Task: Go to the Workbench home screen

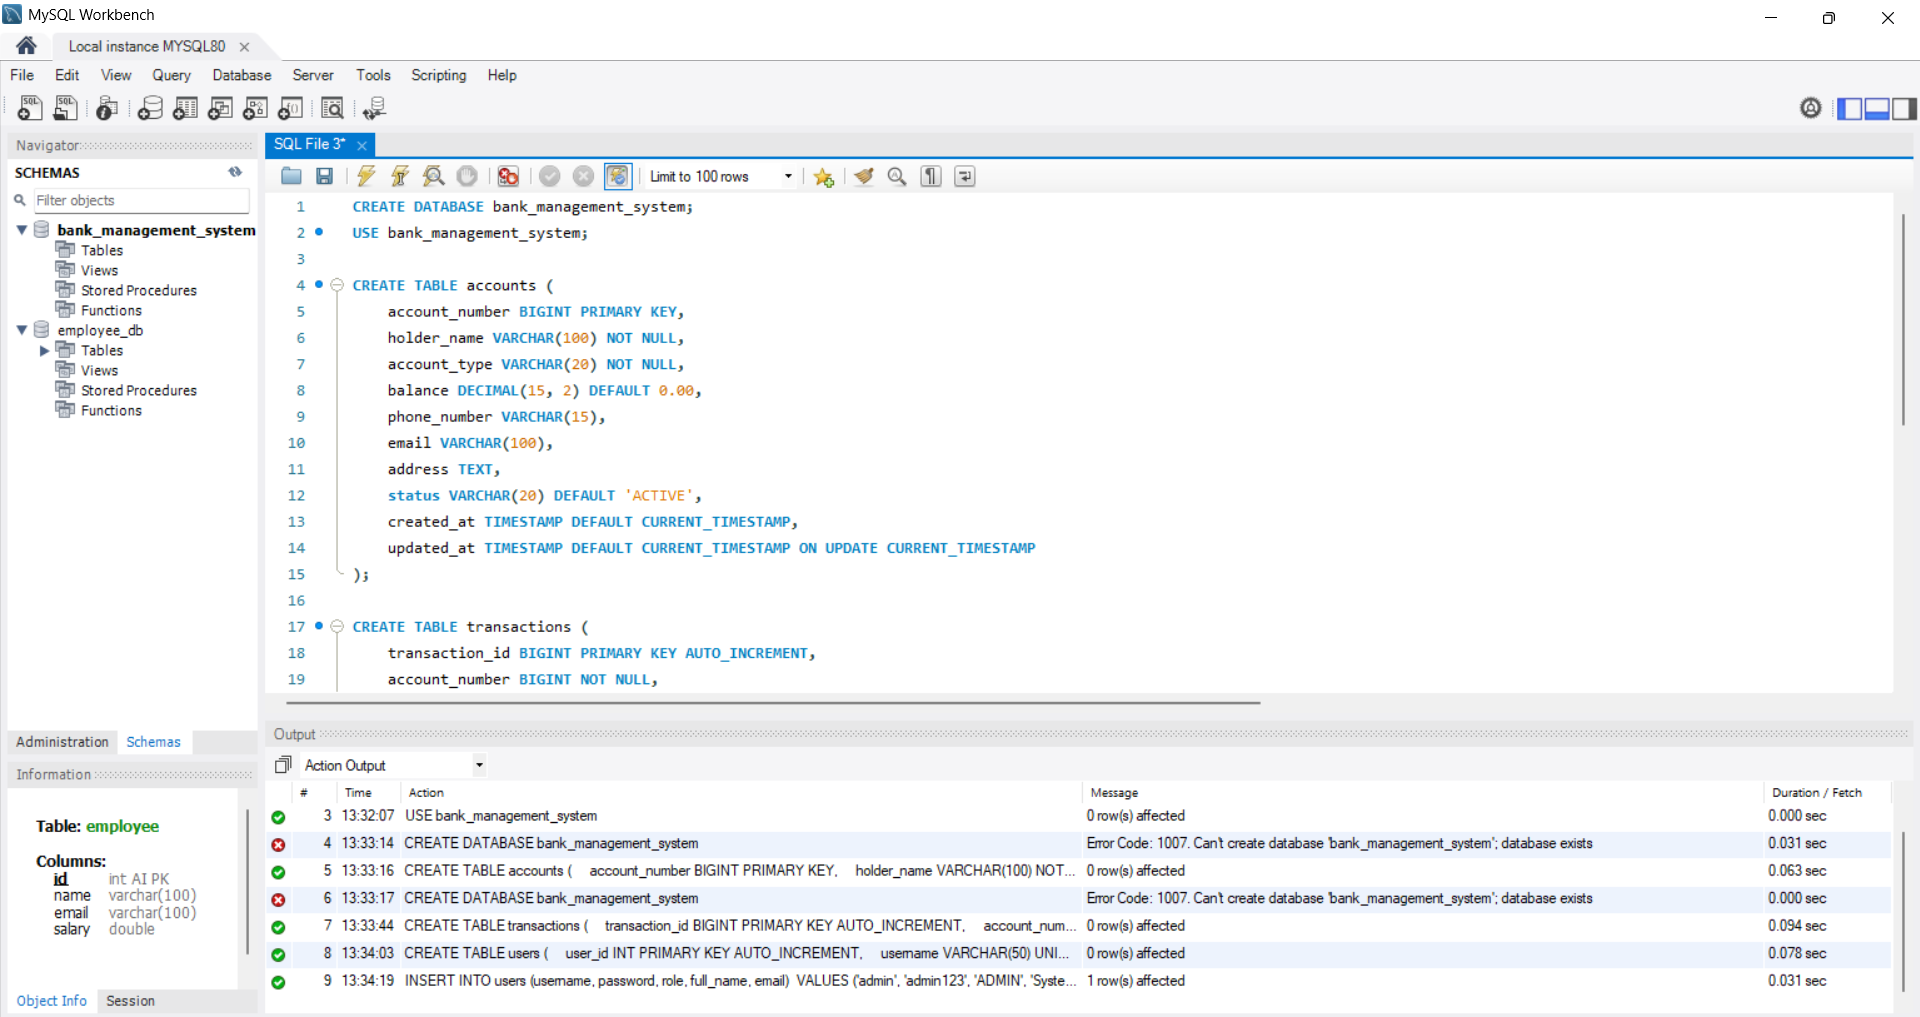Action: point(27,46)
